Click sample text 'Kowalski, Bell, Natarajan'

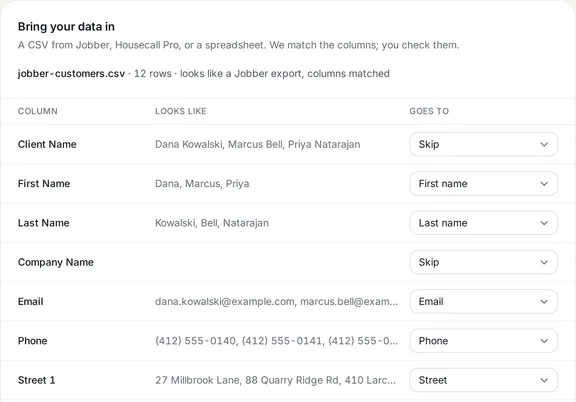[x=212, y=223]
